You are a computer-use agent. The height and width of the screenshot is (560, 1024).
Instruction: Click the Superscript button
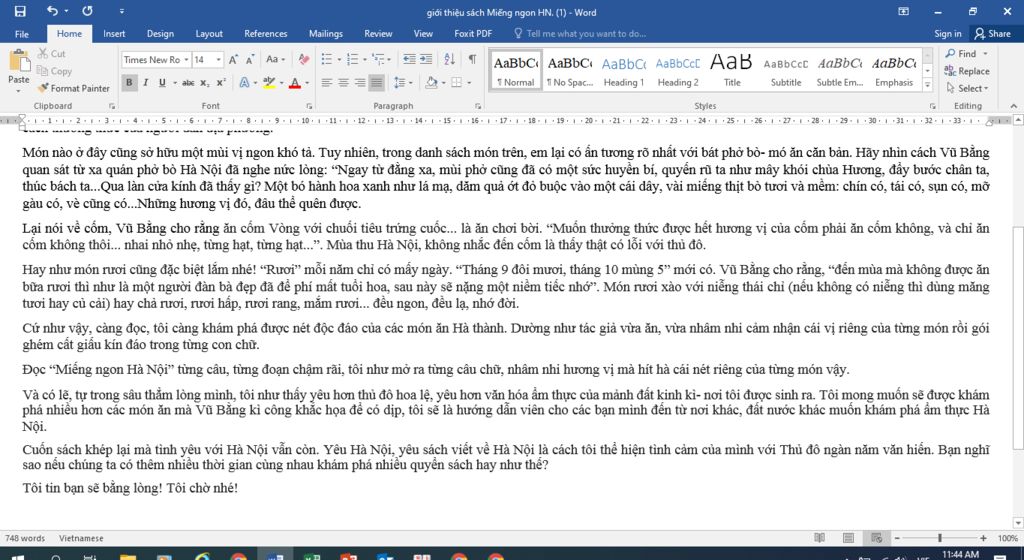tap(221, 83)
